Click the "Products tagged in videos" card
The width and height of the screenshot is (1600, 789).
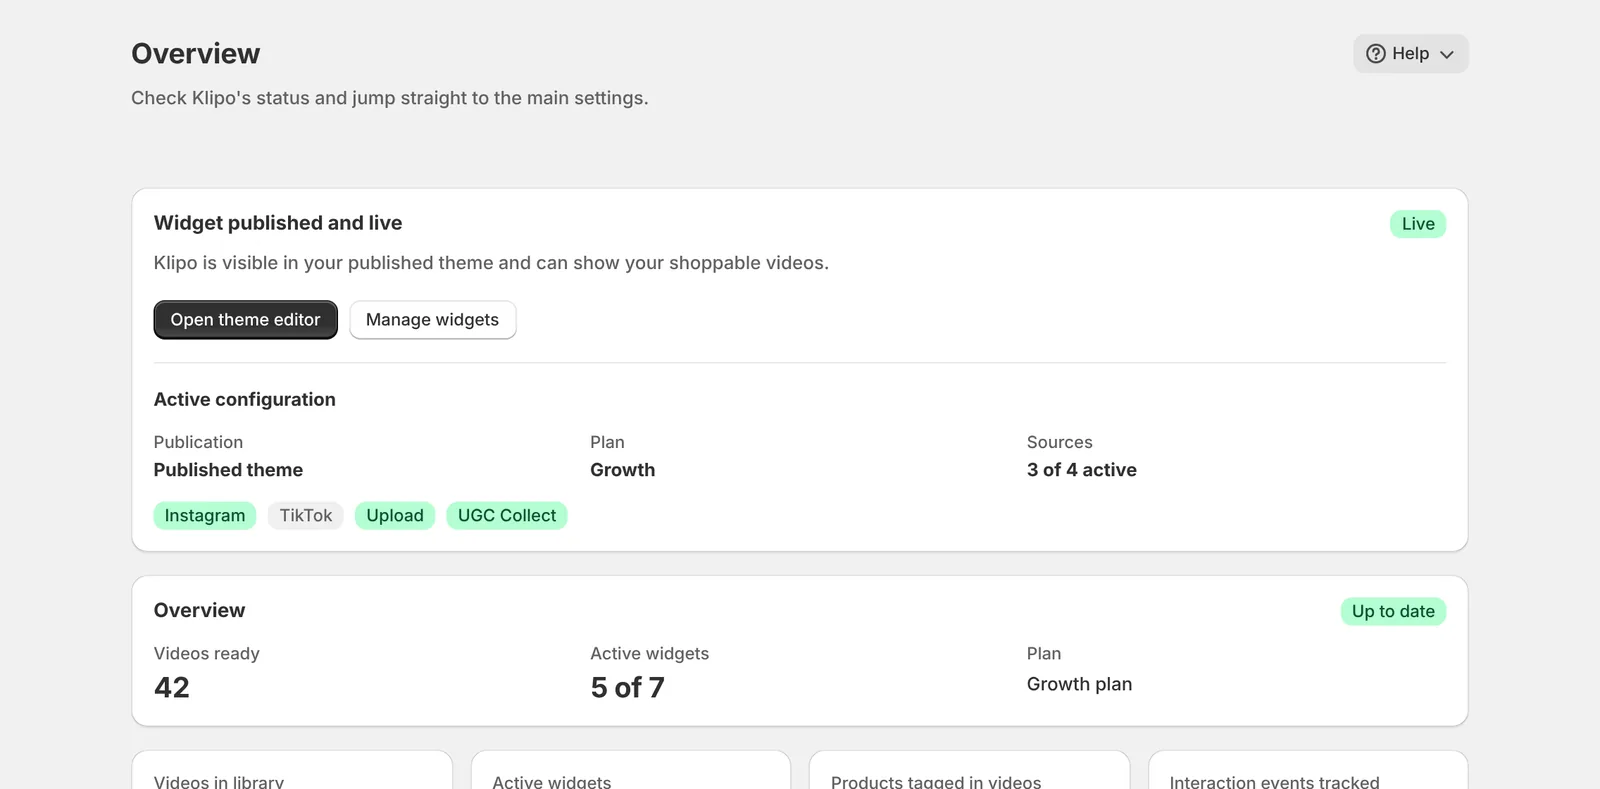[x=969, y=770]
